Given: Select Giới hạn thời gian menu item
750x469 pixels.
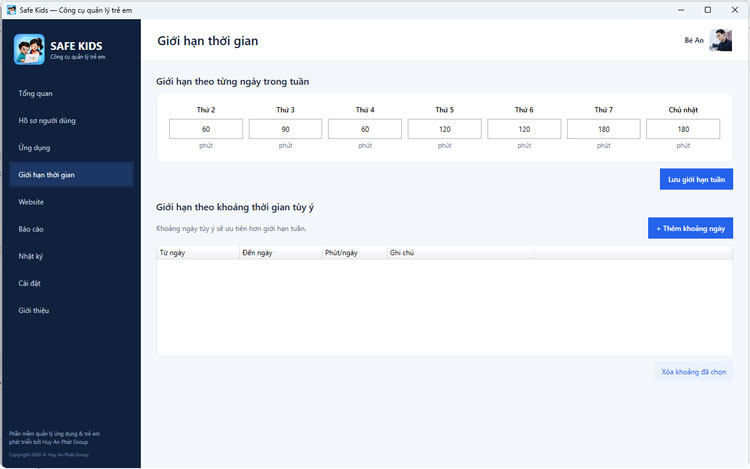Looking at the screenshot, I should (x=71, y=175).
